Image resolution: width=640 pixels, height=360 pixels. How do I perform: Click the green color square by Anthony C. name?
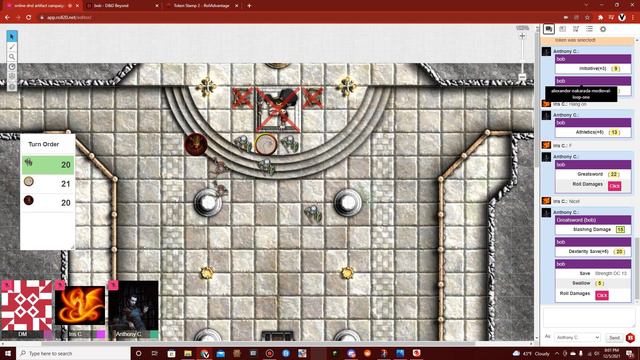pyautogui.click(x=154, y=335)
